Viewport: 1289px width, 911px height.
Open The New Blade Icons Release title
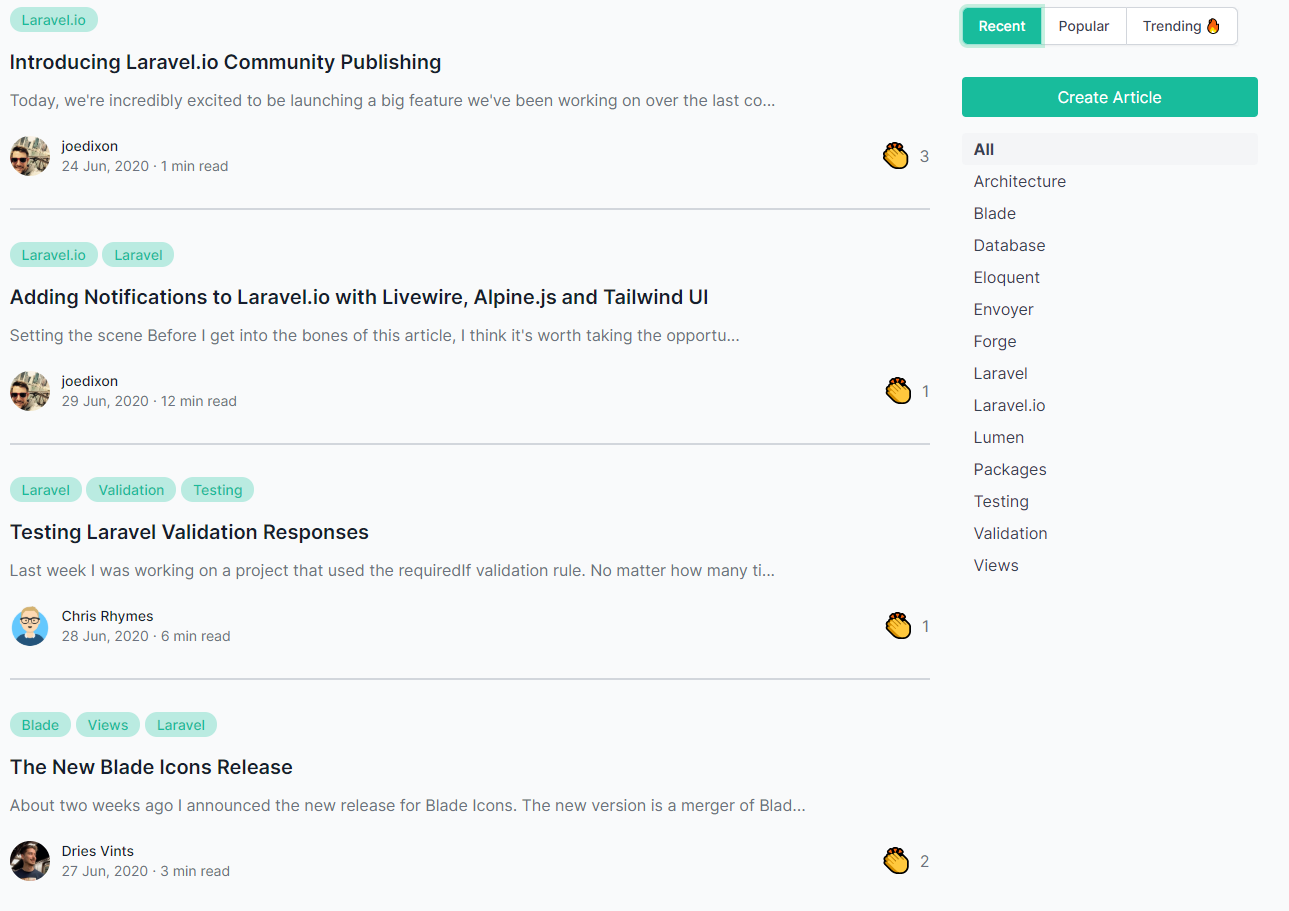[151, 767]
